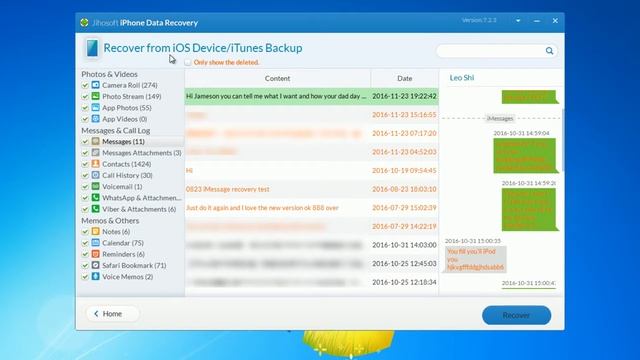
Task: Click into the search input field
Action: (x=490, y=51)
